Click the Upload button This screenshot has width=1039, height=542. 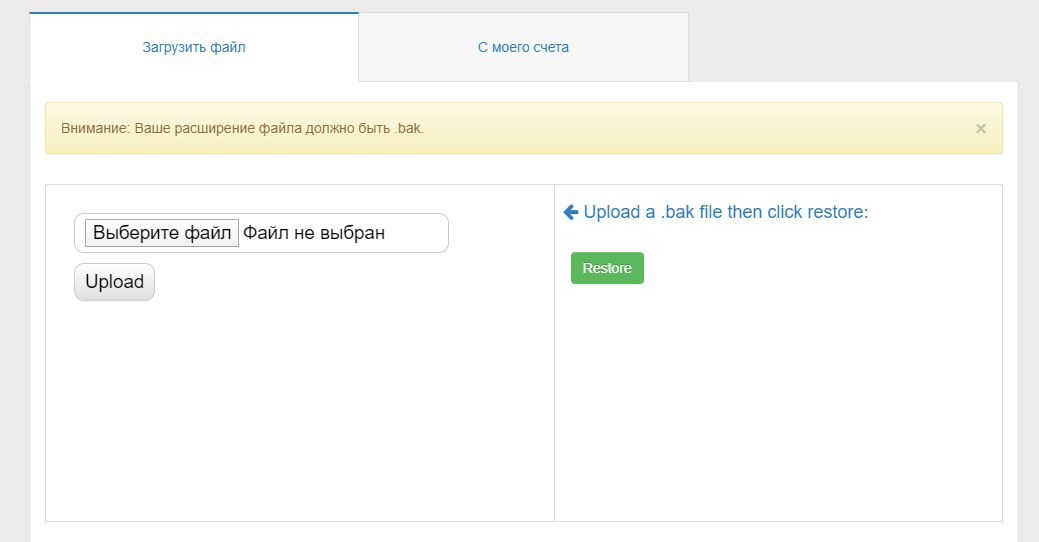coord(114,282)
